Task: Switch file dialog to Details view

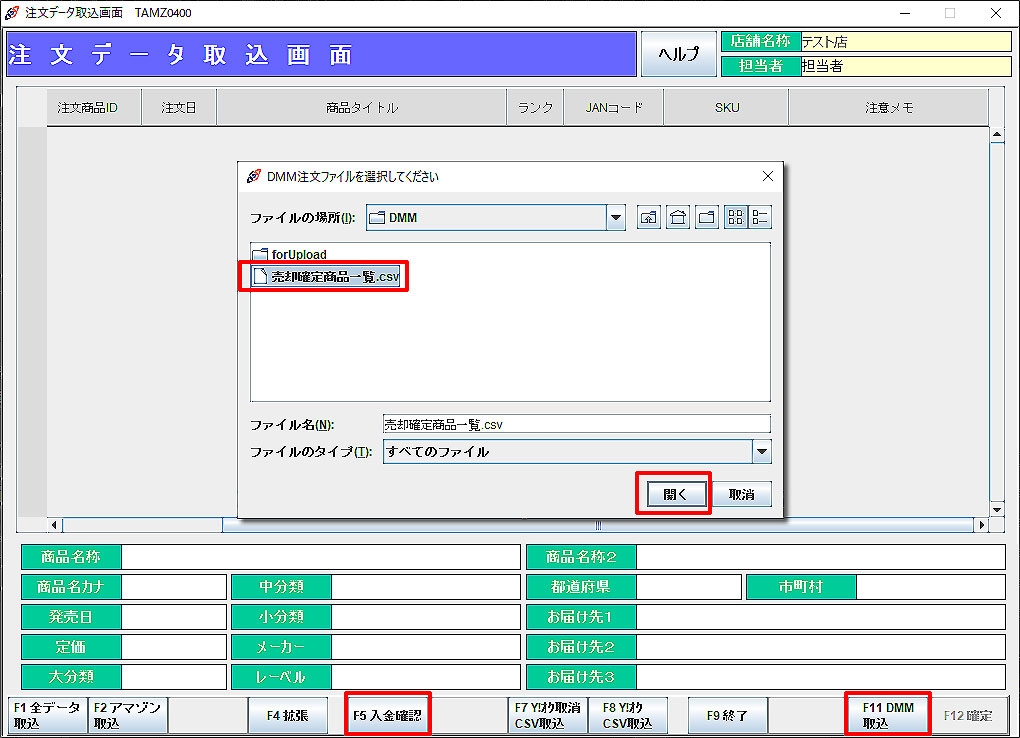Action: pos(760,217)
